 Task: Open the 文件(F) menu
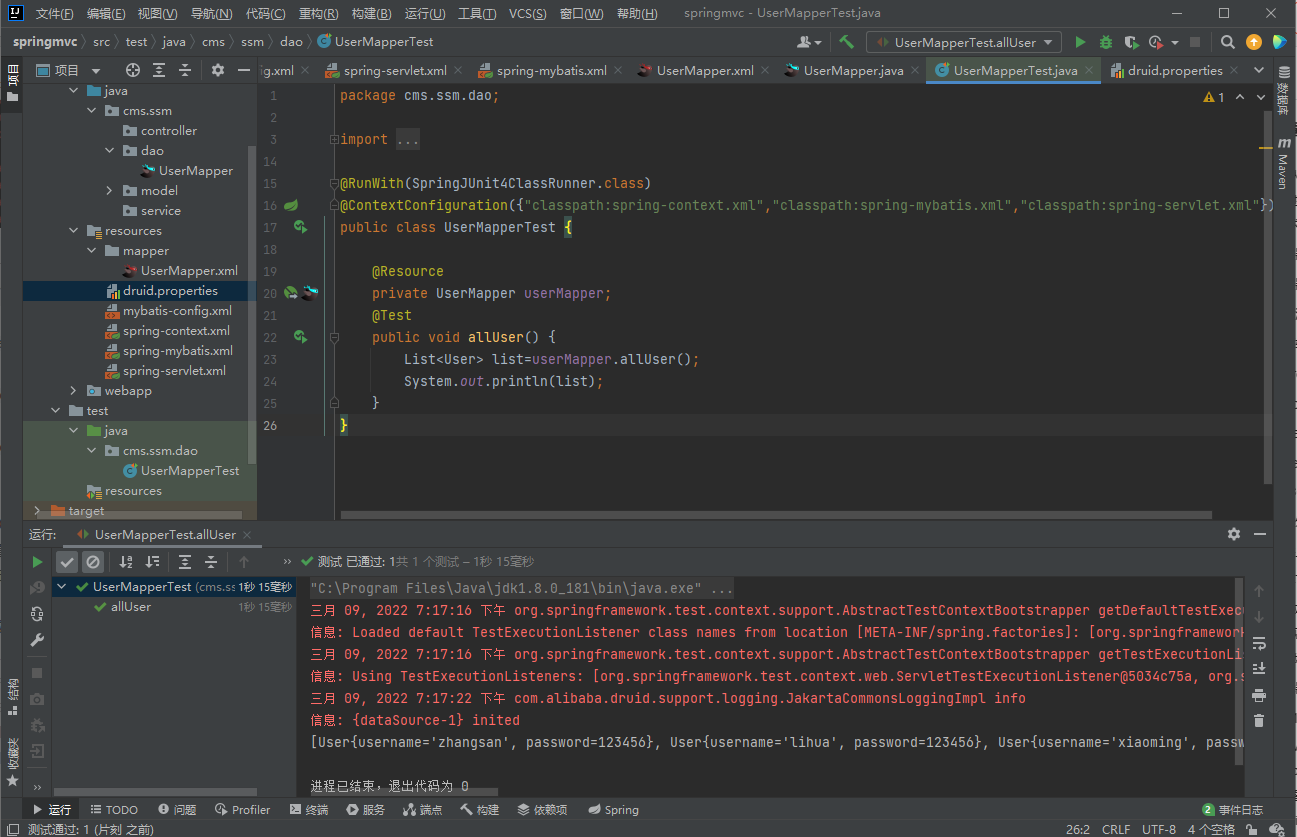click(x=54, y=14)
